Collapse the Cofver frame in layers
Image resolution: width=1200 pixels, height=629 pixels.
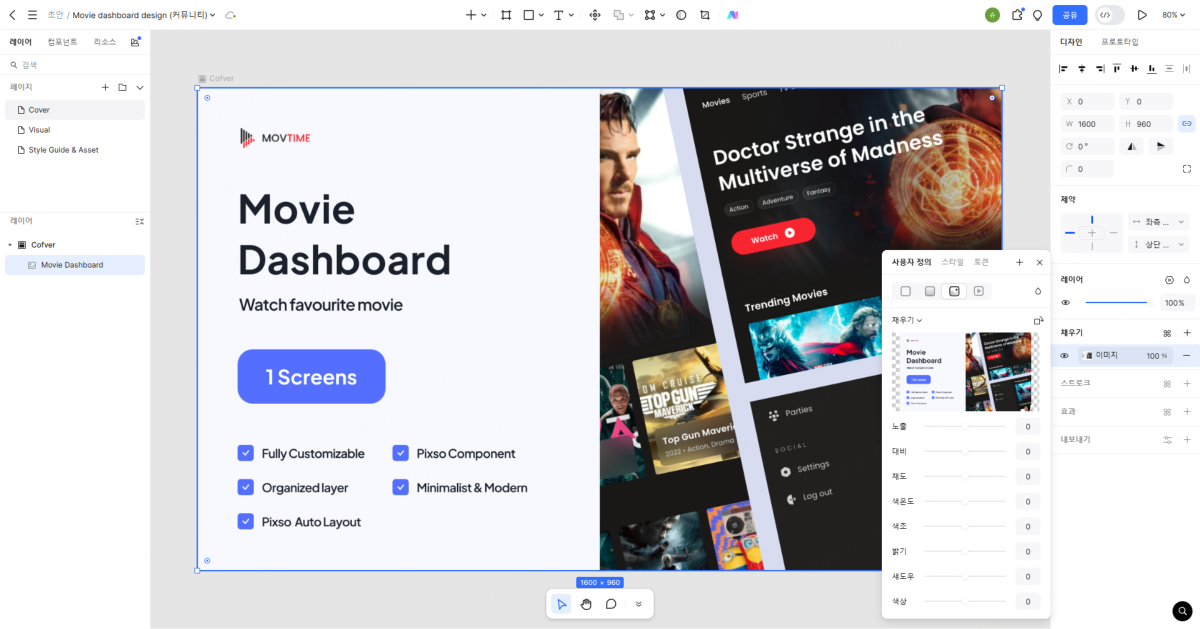pos(10,245)
